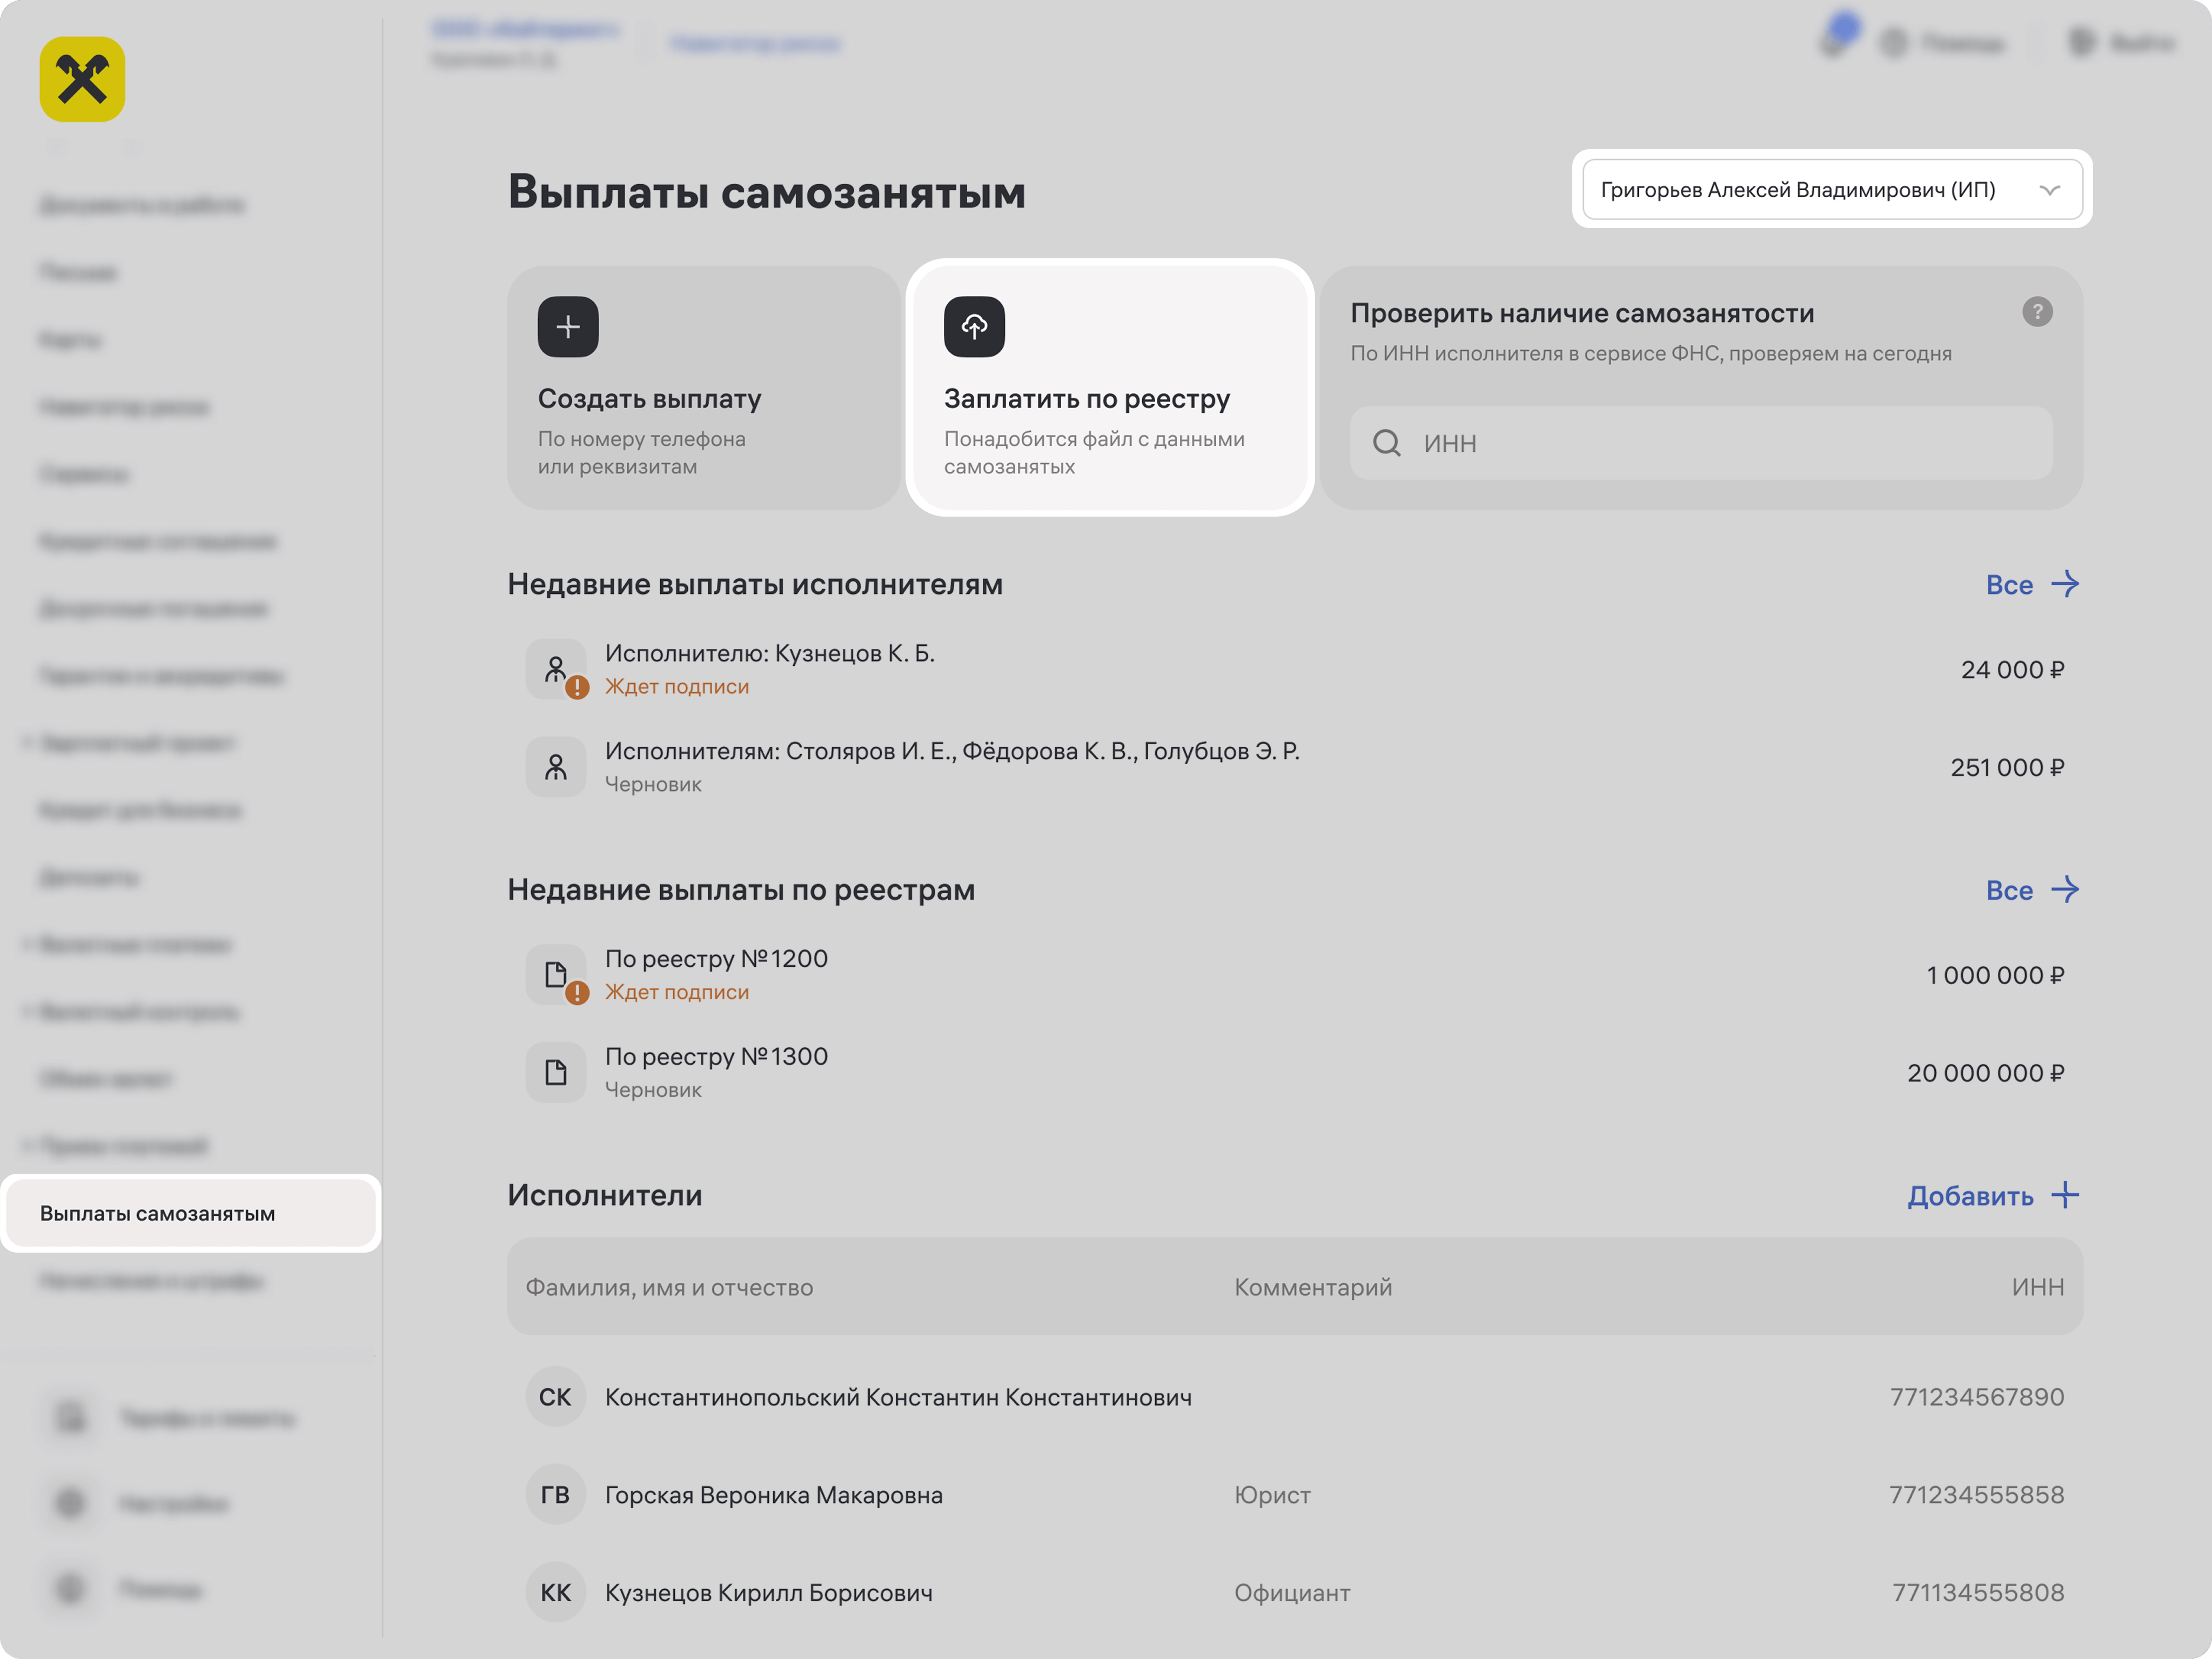Click the person icon with warning for Кузнецов К. Б.
This screenshot has height=1659, width=2212.
tap(556, 669)
